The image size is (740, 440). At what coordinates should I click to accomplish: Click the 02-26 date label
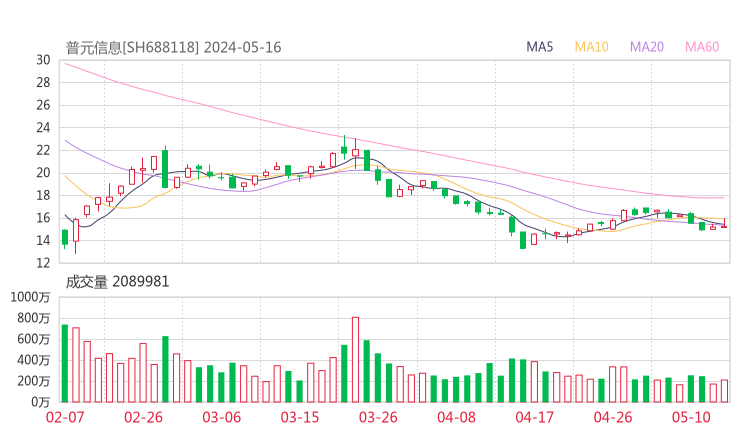tap(143, 417)
